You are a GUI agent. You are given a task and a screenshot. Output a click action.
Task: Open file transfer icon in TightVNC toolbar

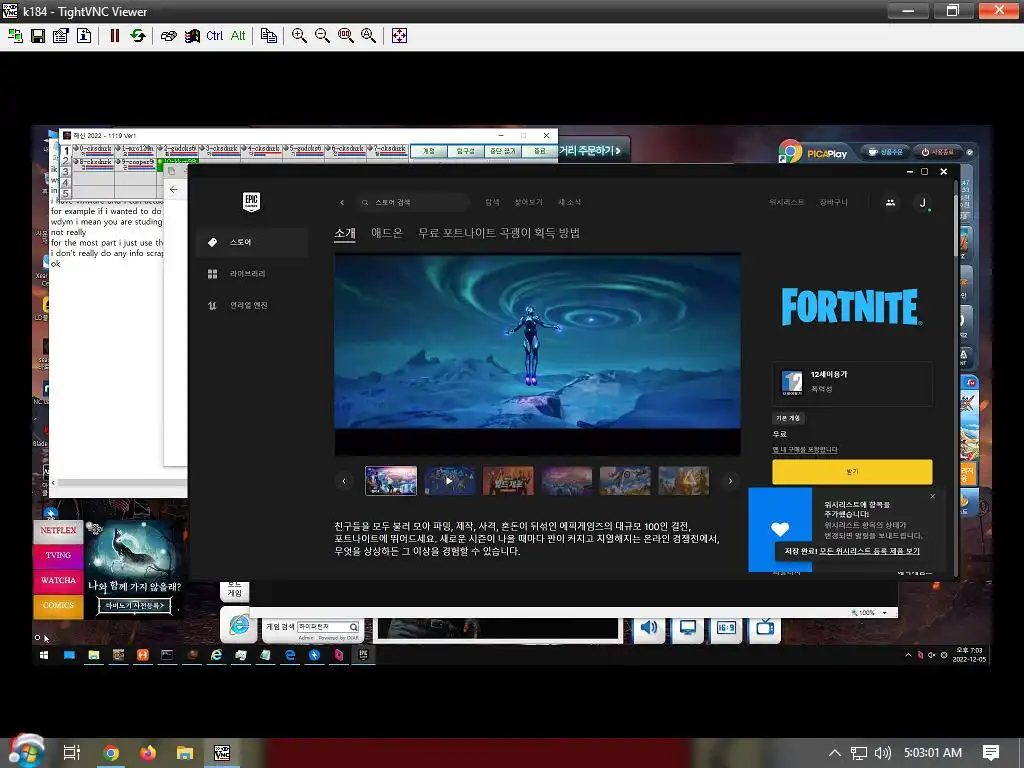click(x=268, y=36)
